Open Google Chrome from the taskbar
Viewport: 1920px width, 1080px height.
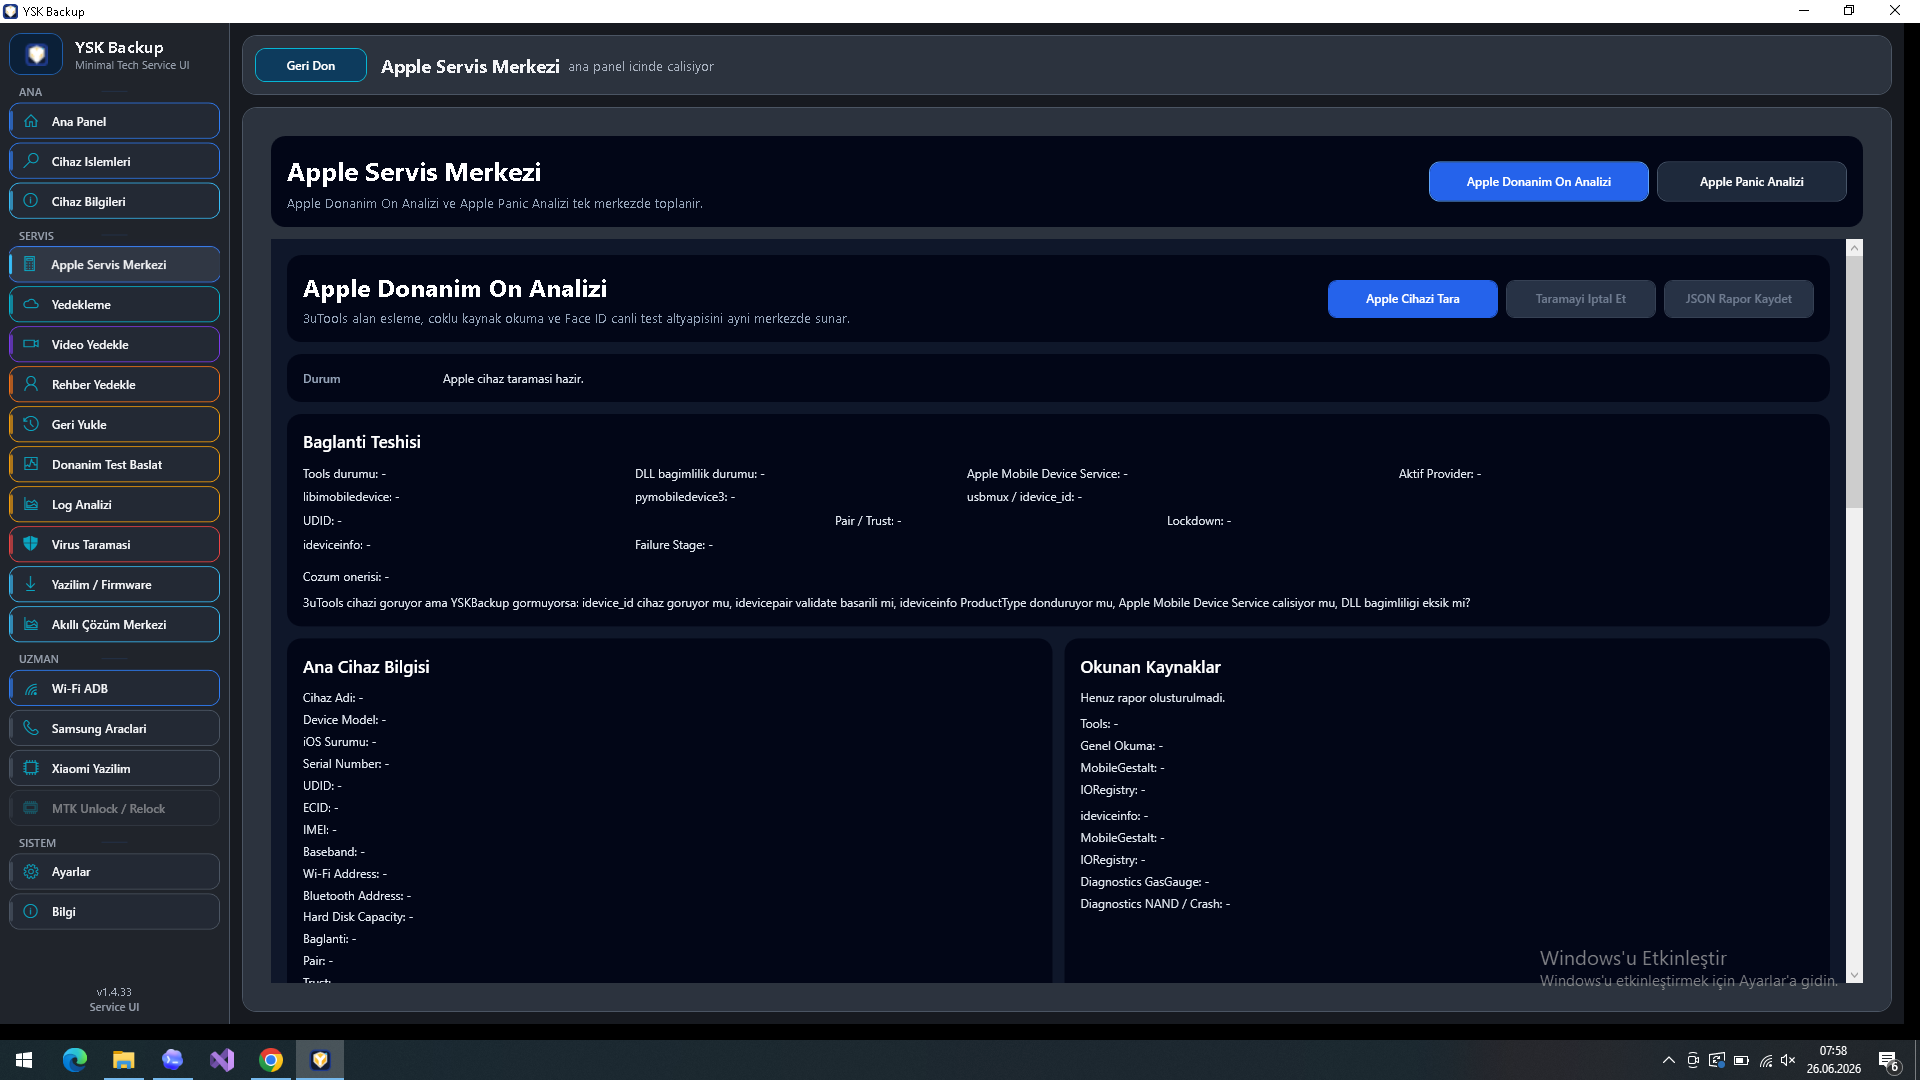pyautogui.click(x=271, y=1060)
